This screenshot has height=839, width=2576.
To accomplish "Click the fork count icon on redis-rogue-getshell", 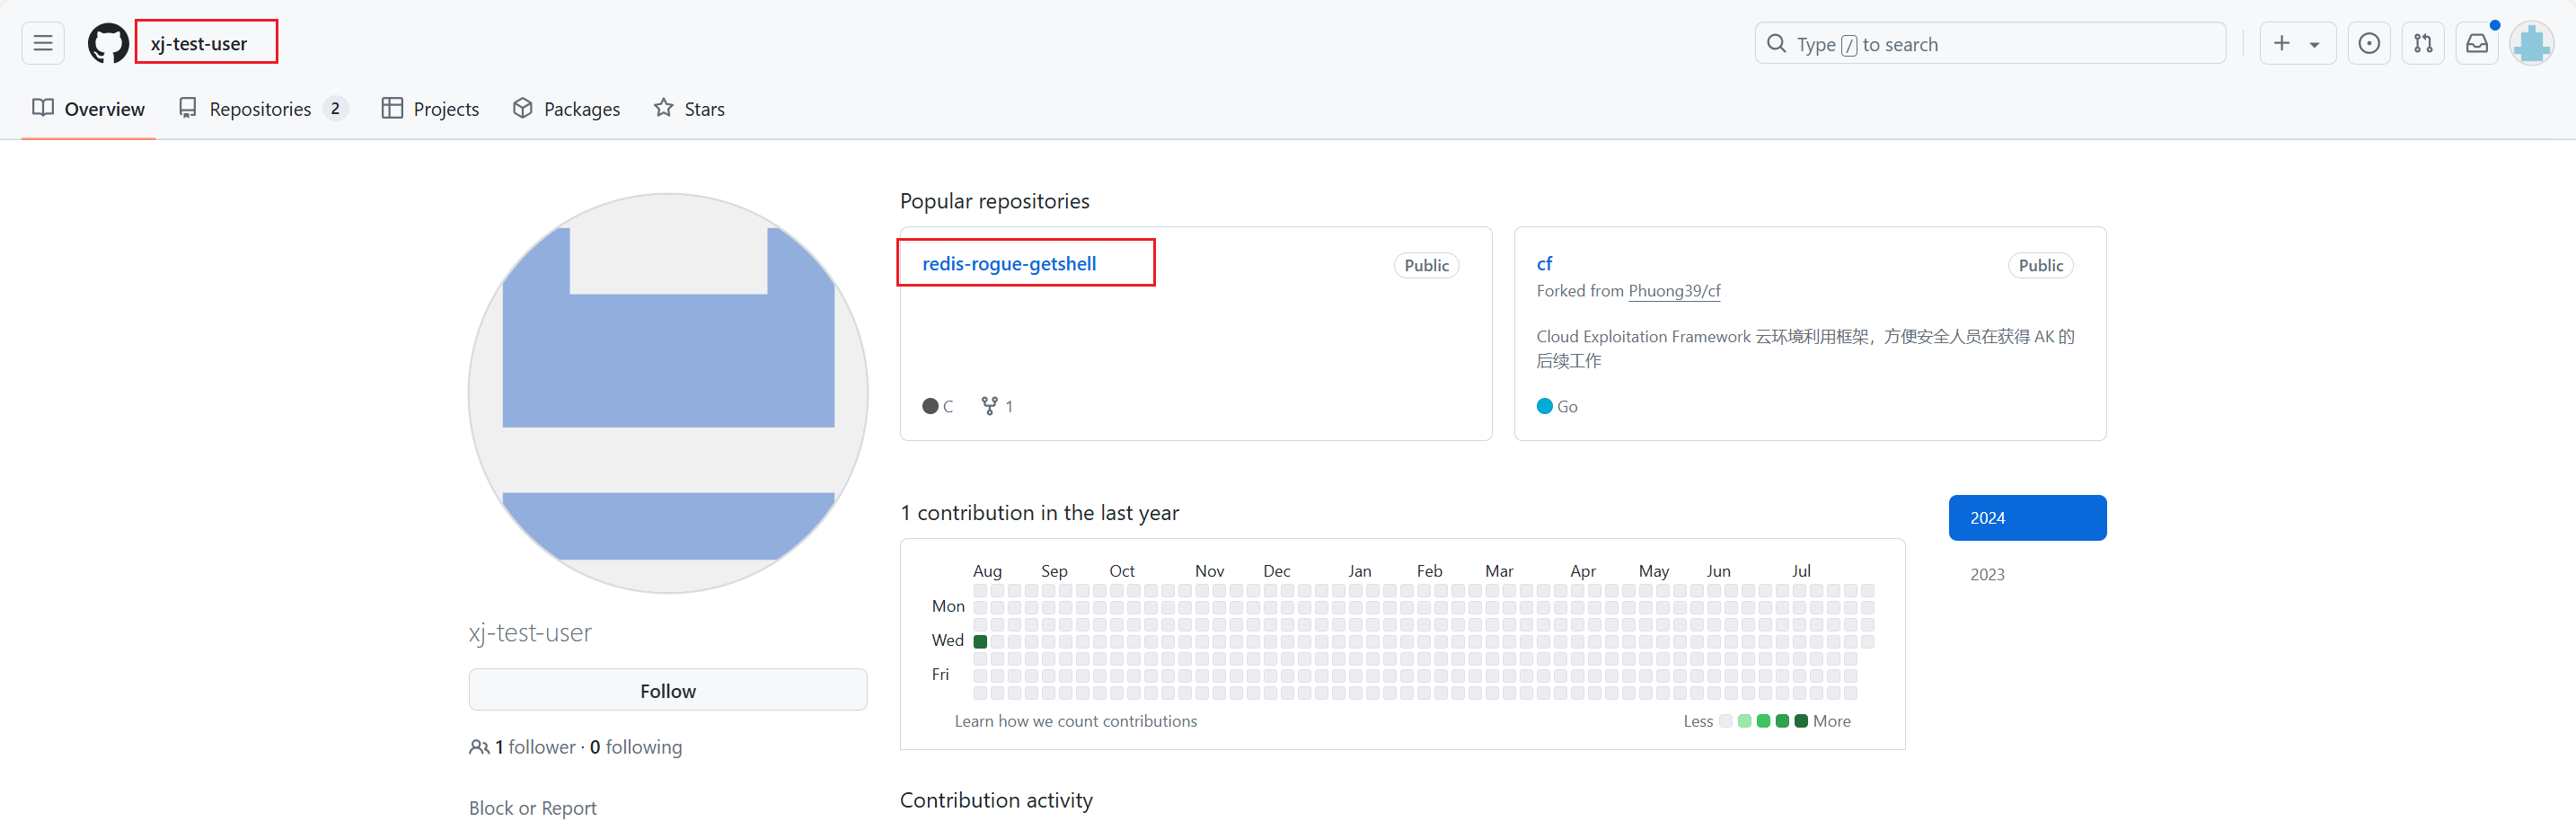I will click(989, 406).
